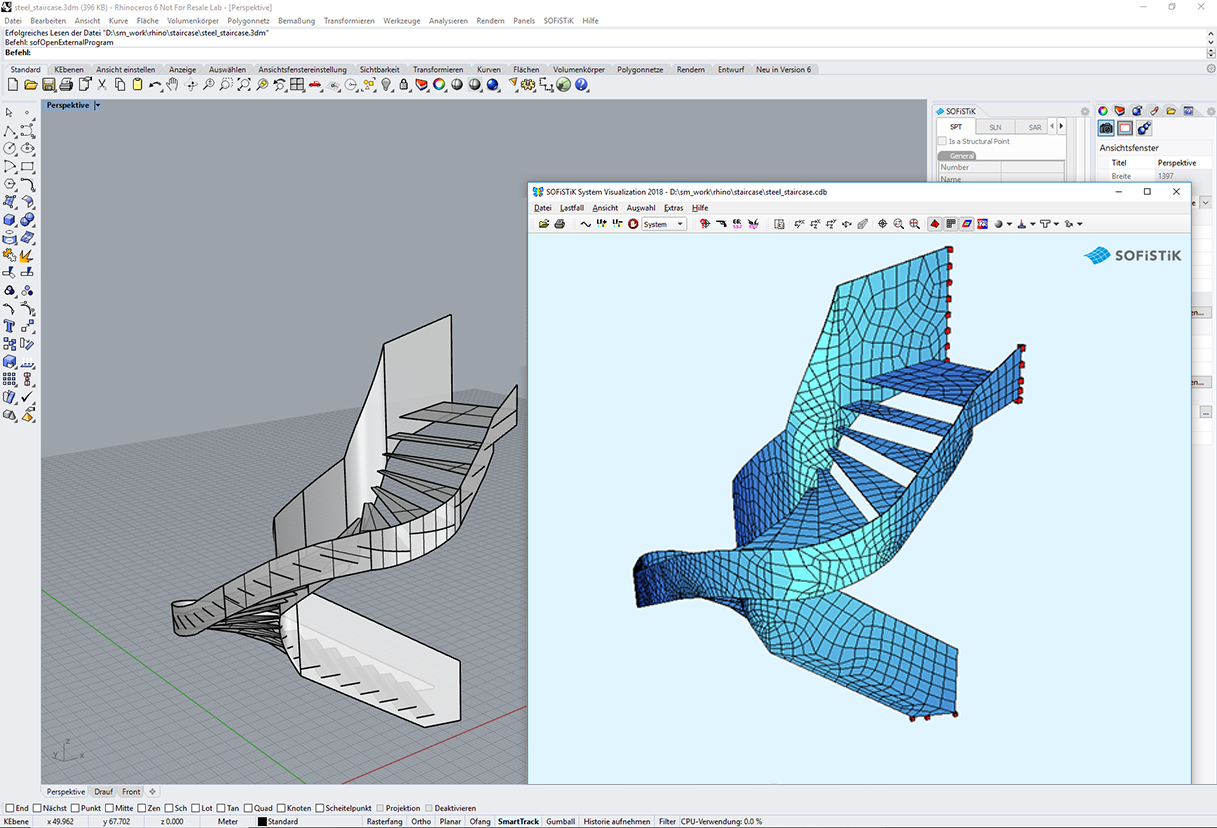Activate the Zoom Window tool
The height and width of the screenshot is (828, 1217).
point(227,85)
